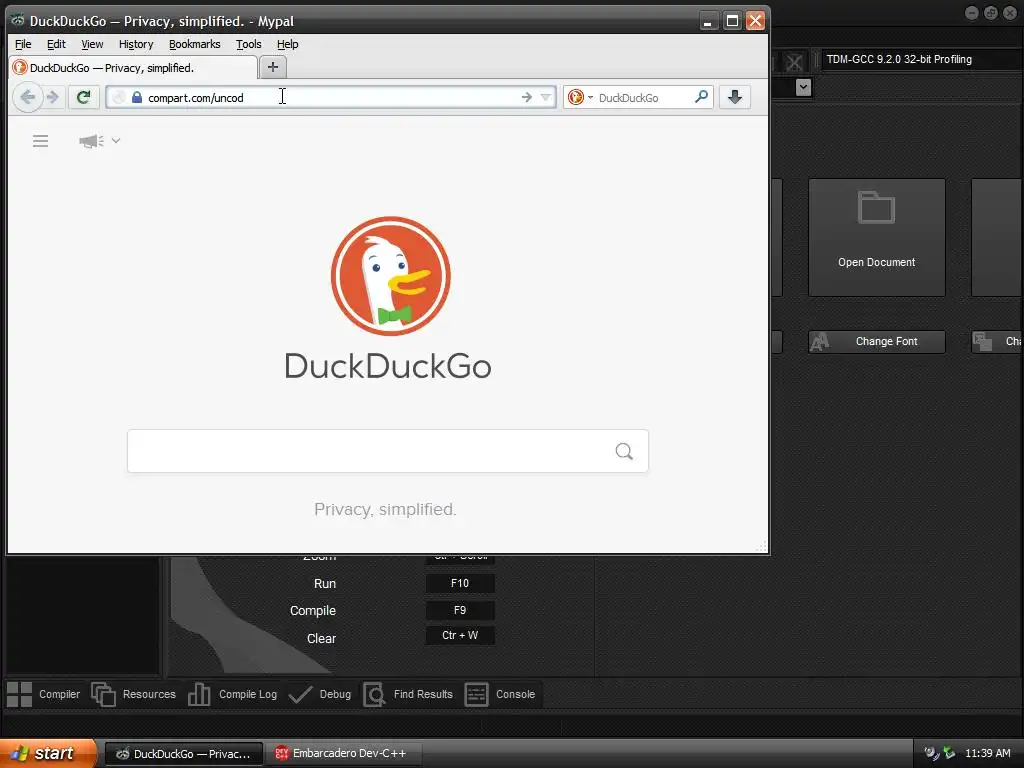Click the magnifier in the browser search box
The height and width of the screenshot is (768, 1024).
point(701,97)
